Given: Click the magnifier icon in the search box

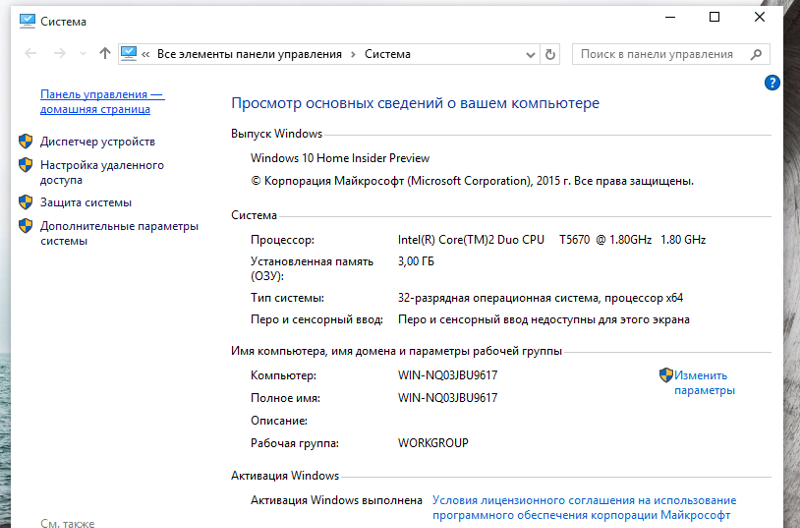Looking at the screenshot, I should click(x=754, y=54).
